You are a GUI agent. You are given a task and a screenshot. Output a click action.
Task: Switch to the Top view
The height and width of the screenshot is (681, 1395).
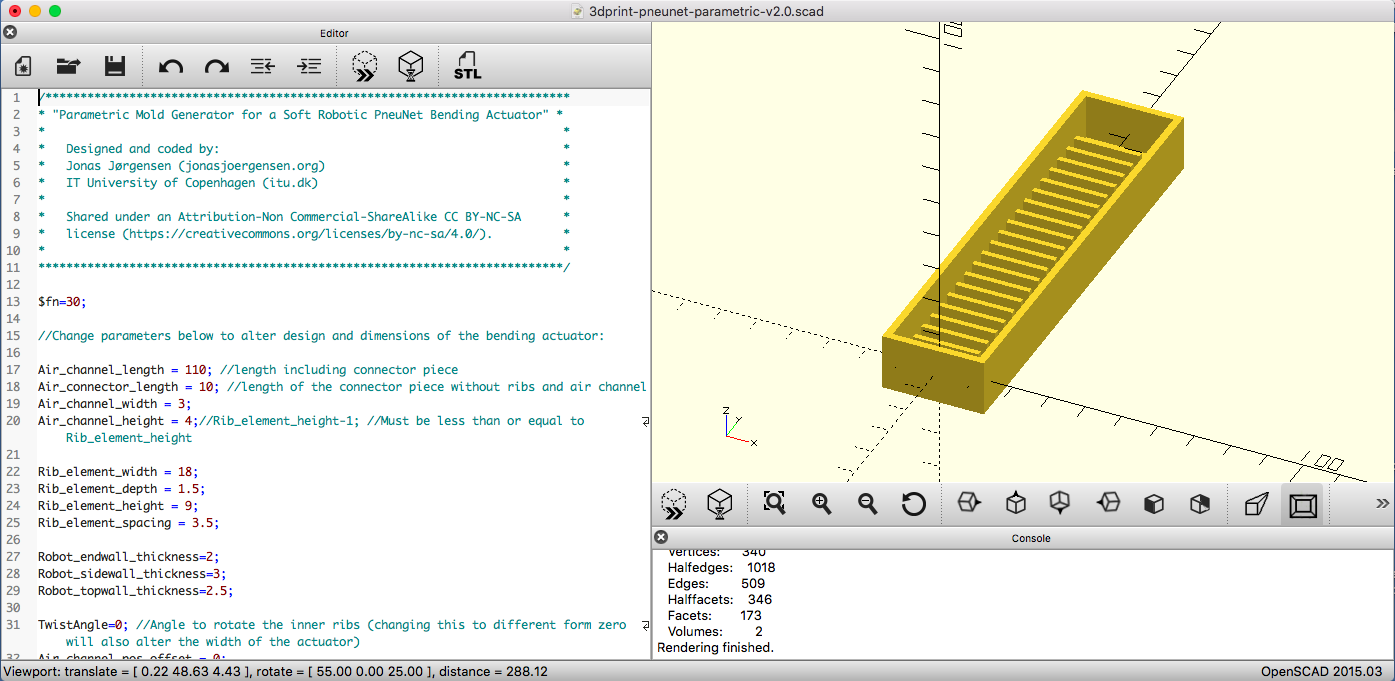click(x=1015, y=503)
